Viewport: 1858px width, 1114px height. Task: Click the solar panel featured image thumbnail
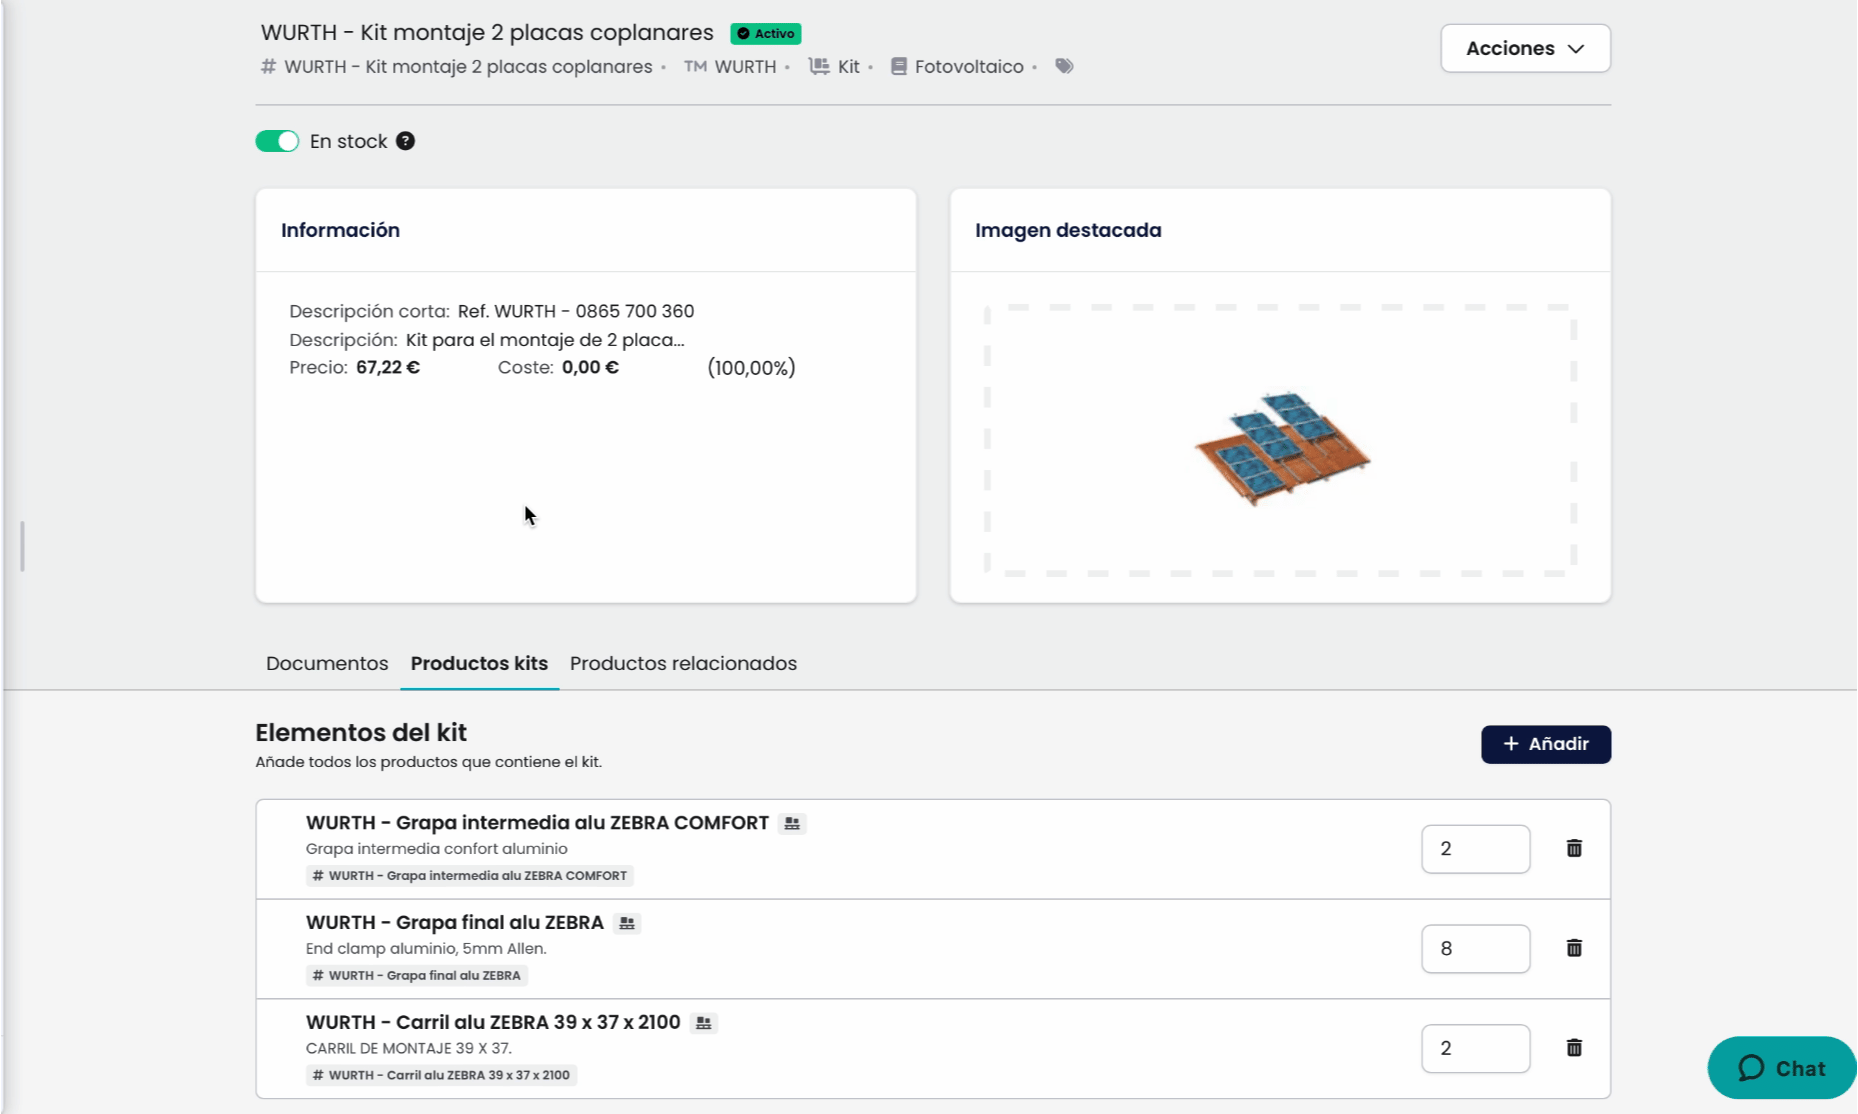point(1282,448)
